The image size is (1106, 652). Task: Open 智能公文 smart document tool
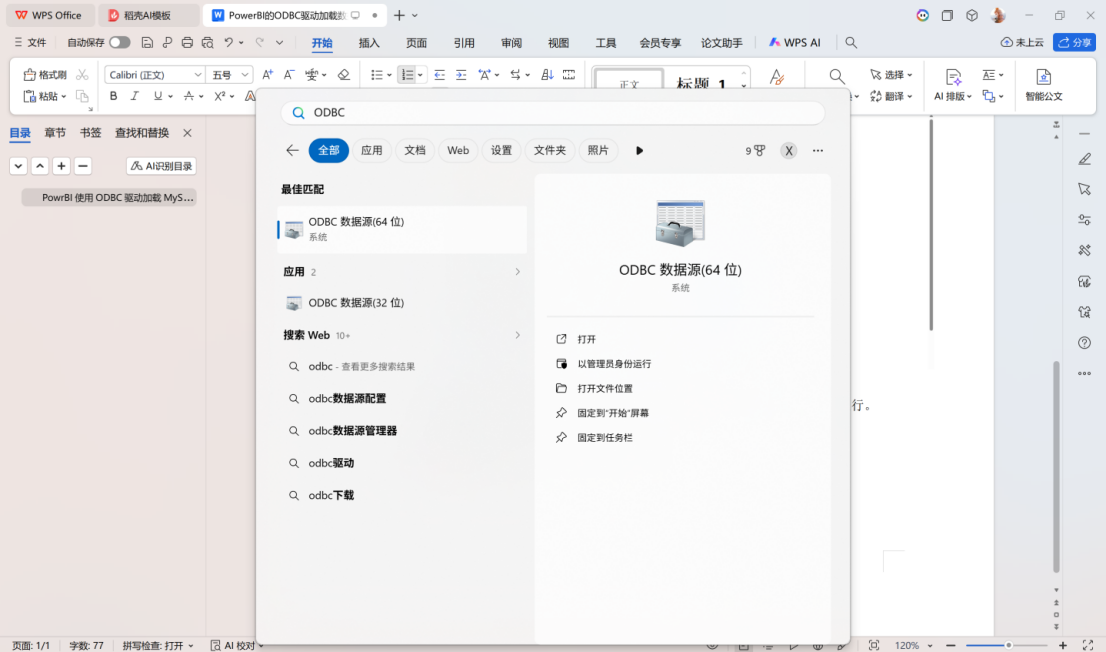(1044, 85)
